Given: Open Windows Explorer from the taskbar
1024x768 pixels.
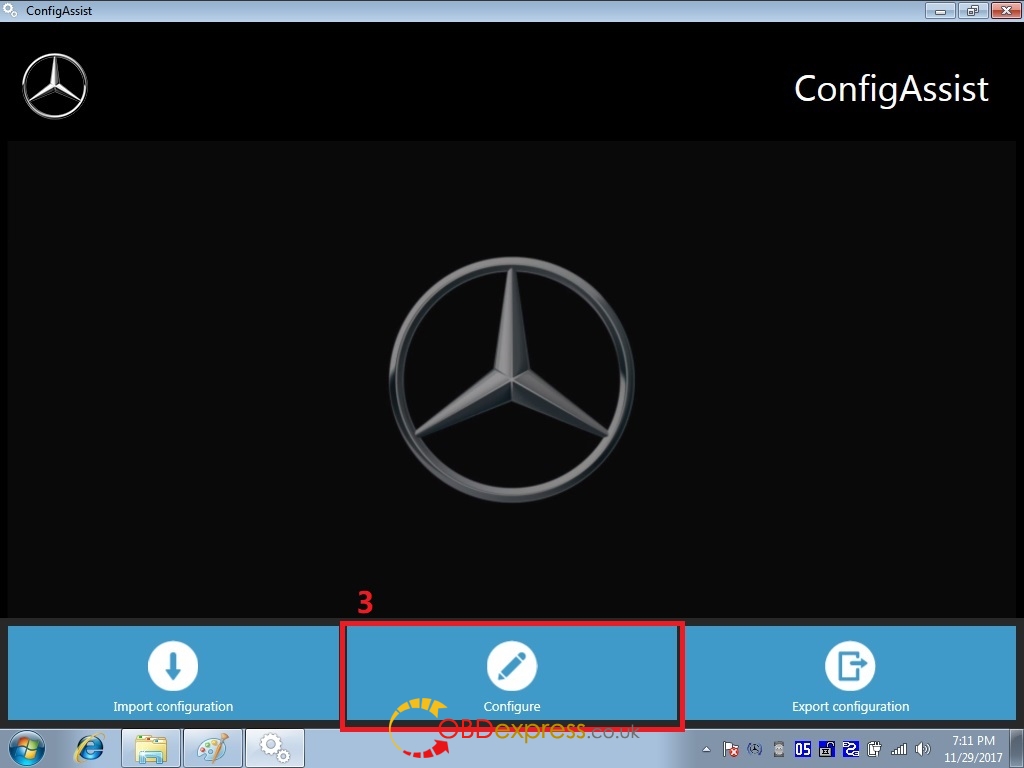Looking at the screenshot, I should [151, 748].
